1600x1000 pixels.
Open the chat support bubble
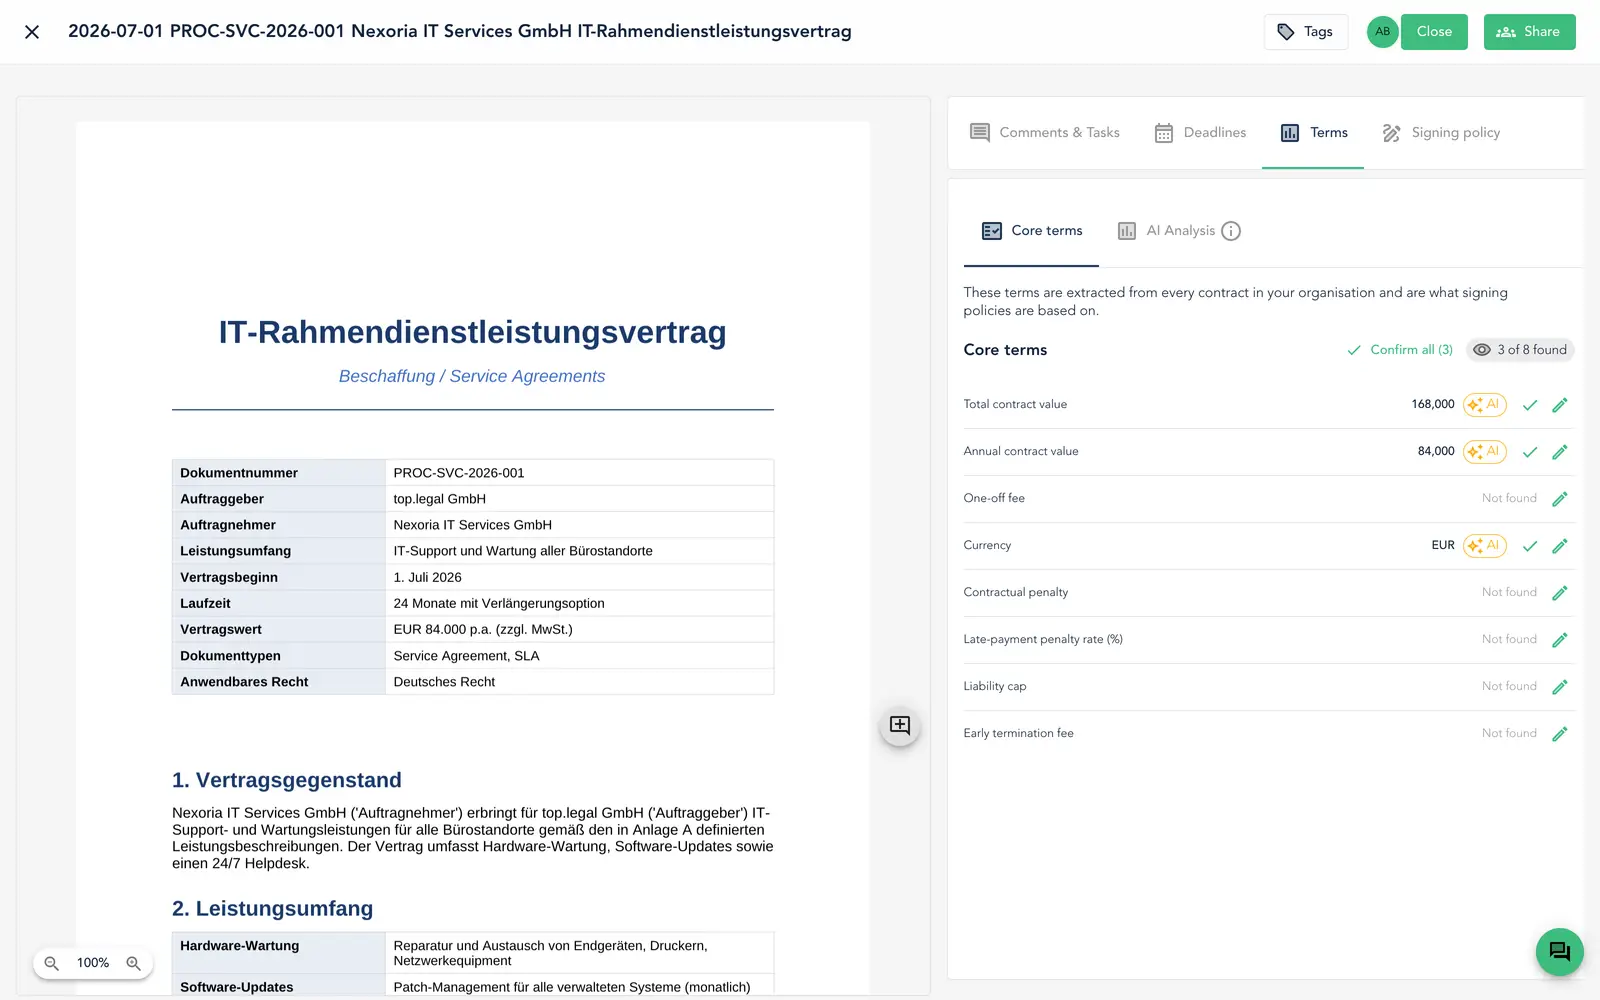click(x=1560, y=952)
